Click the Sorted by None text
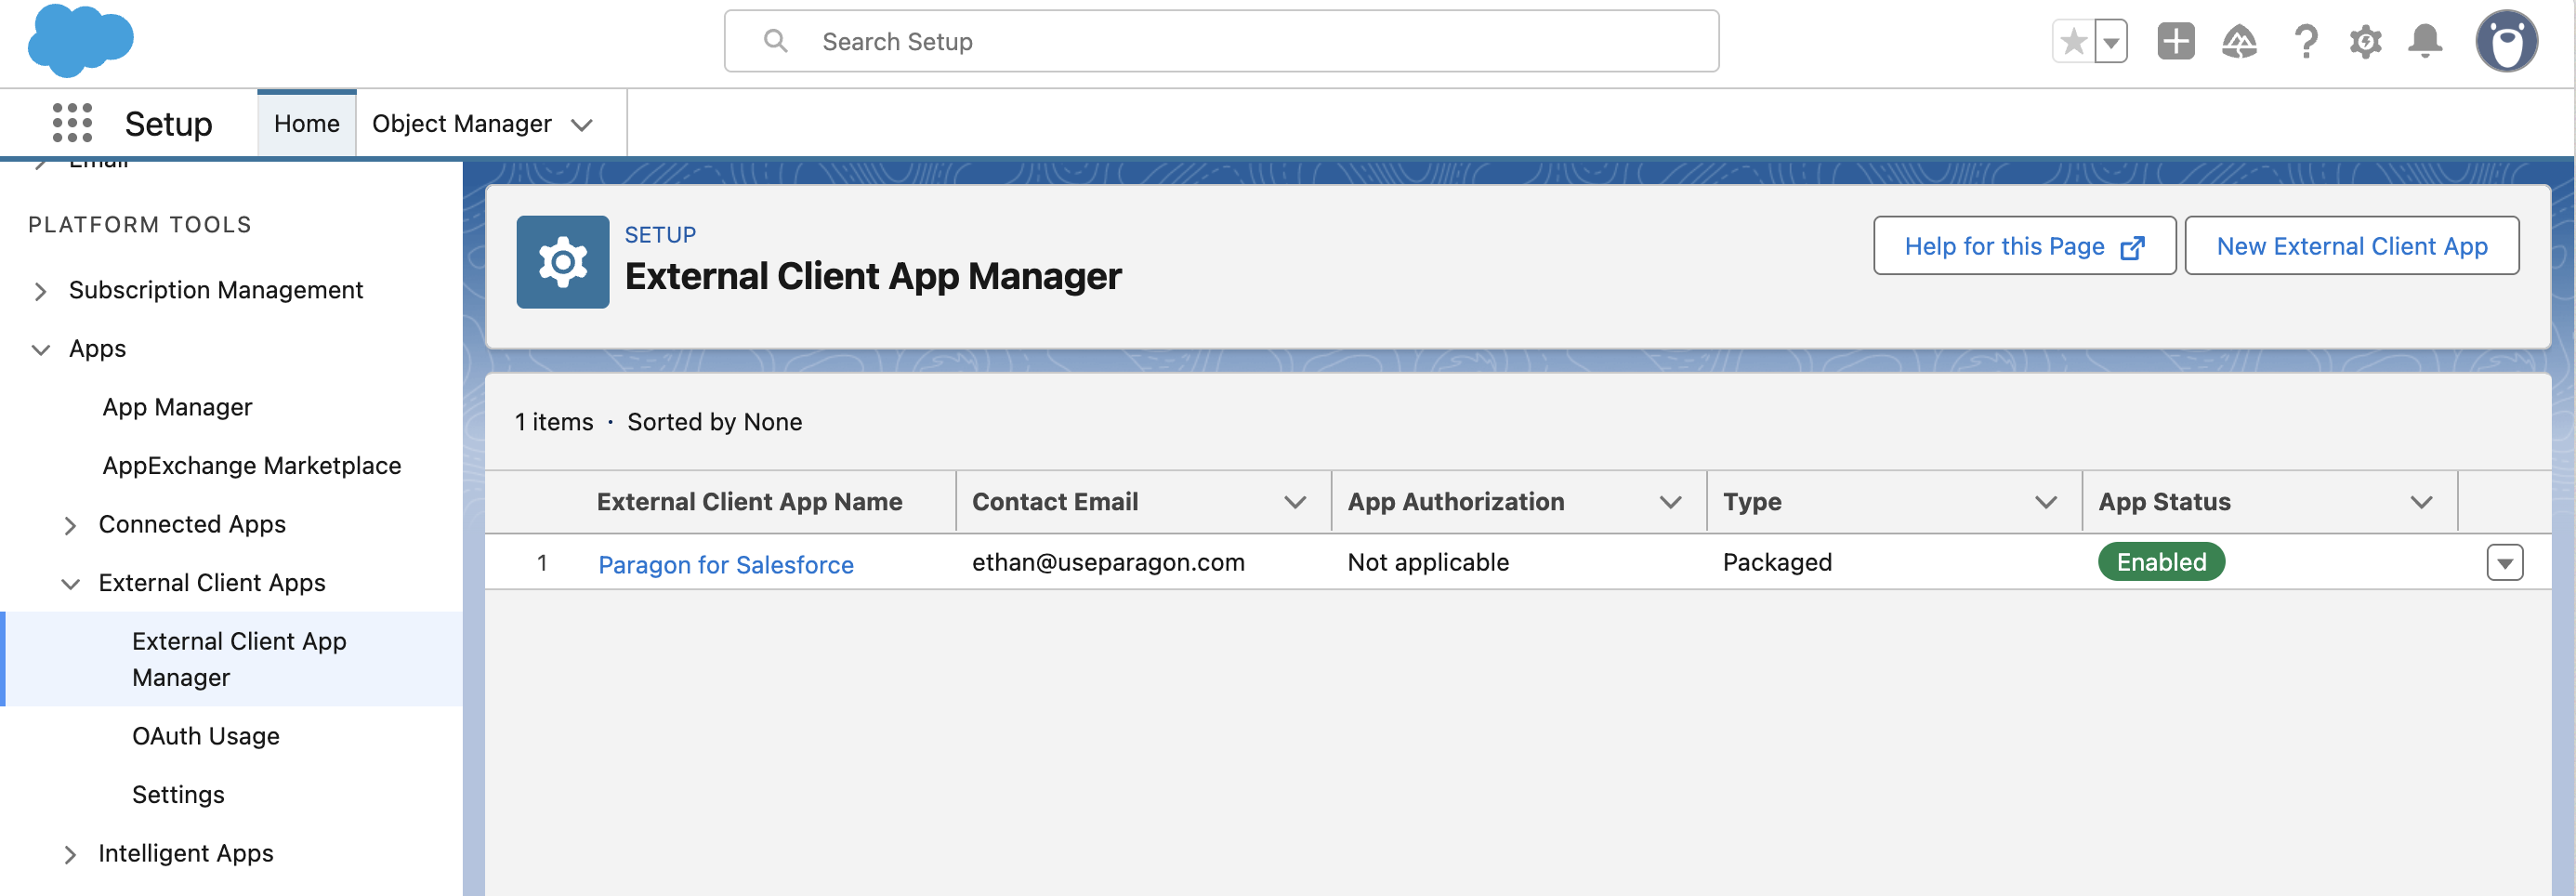The height and width of the screenshot is (896, 2576). pyautogui.click(x=714, y=422)
